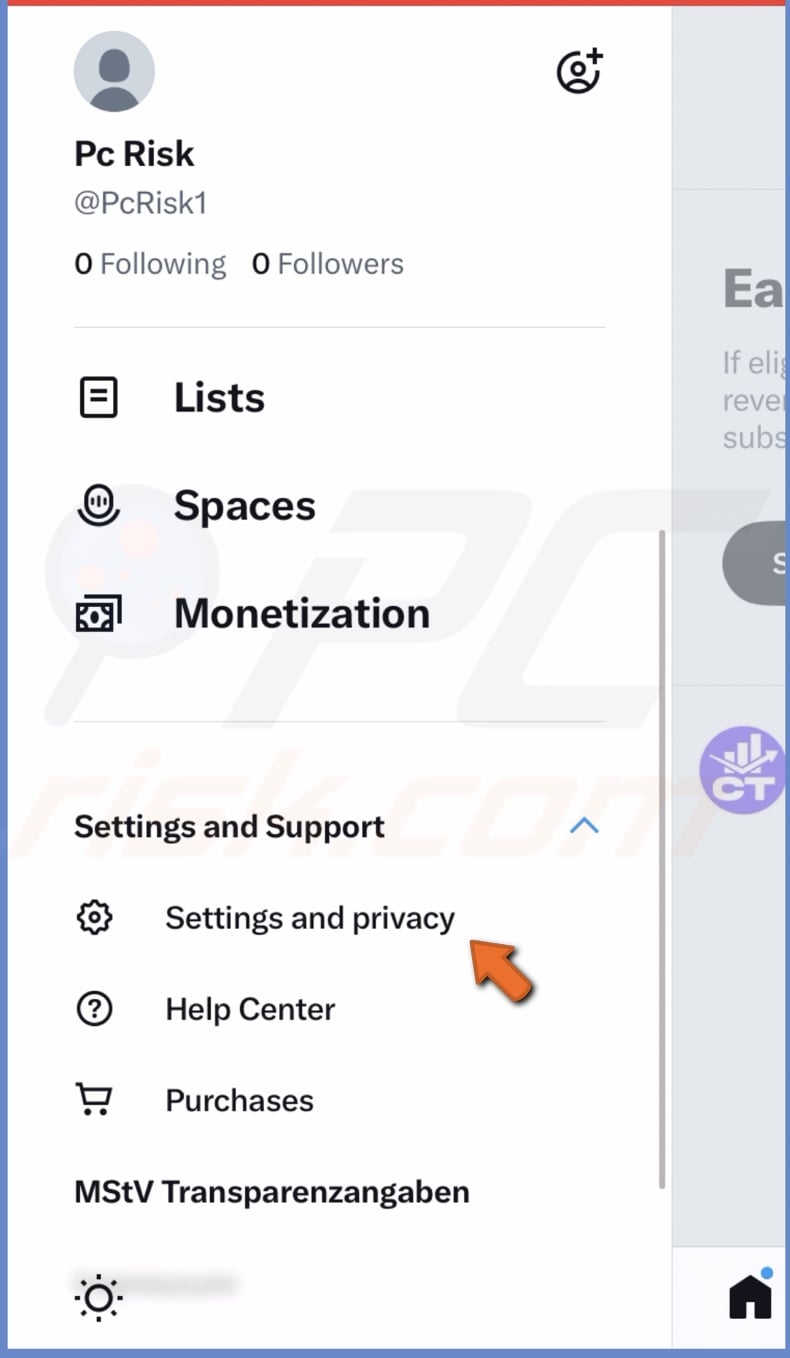View the 0 Followers list

pyautogui.click(x=327, y=263)
